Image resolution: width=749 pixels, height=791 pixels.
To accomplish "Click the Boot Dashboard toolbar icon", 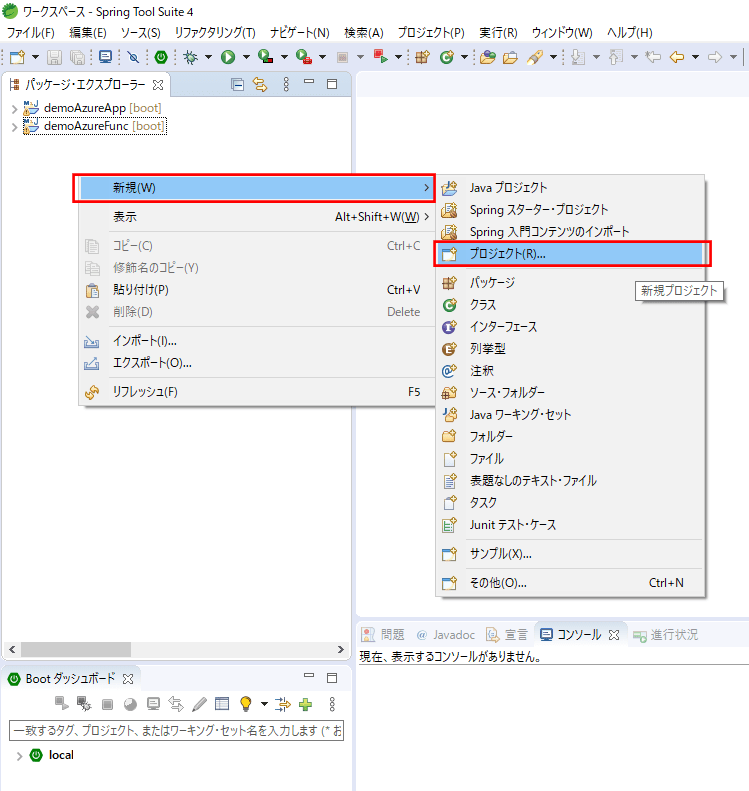I will coord(160,57).
